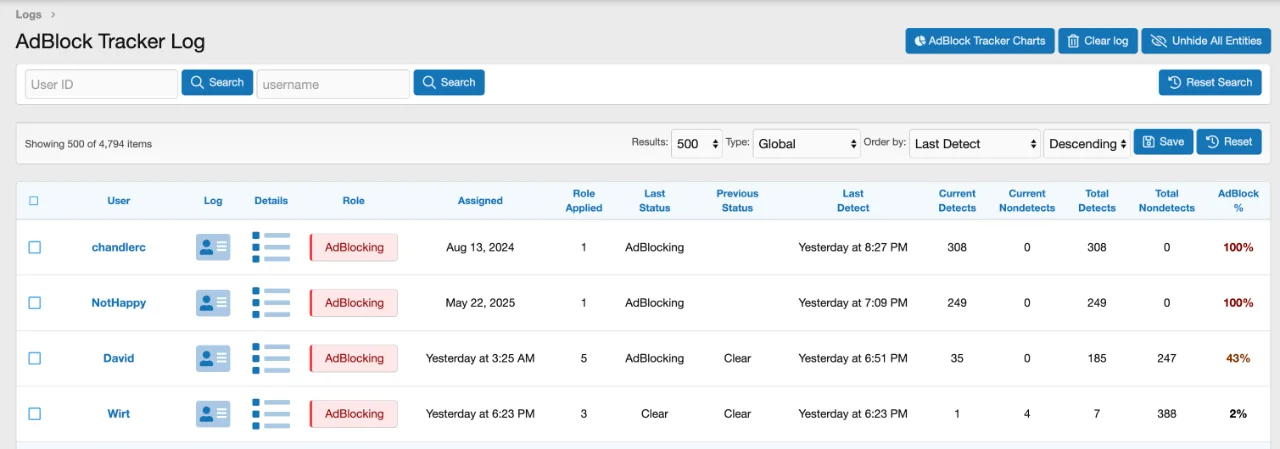Open Order by dropdown showing Last Detect
Image resolution: width=1280 pixels, height=449 pixels.
[x=975, y=143]
